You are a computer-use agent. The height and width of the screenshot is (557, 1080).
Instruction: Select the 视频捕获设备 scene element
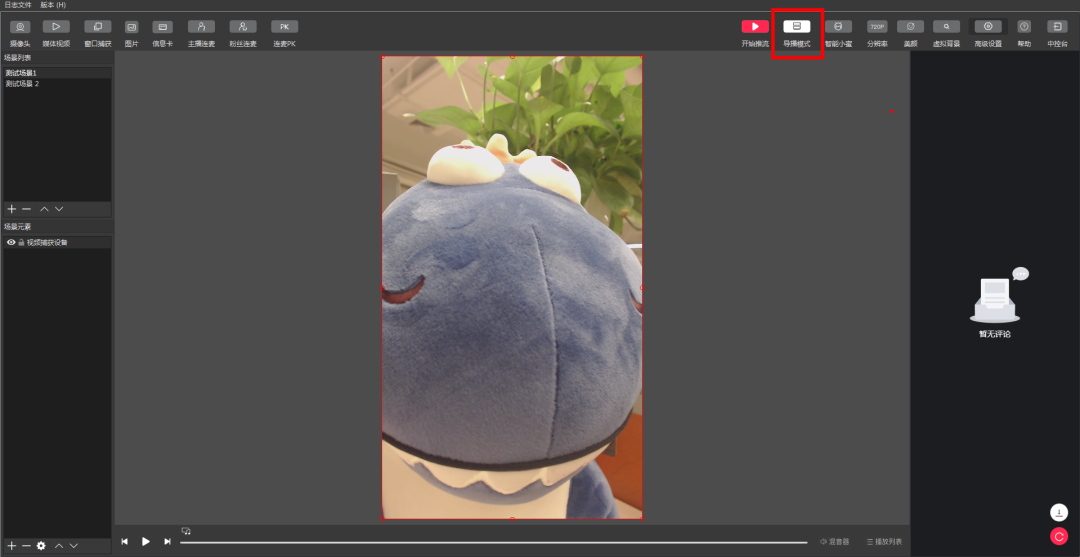coord(57,242)
